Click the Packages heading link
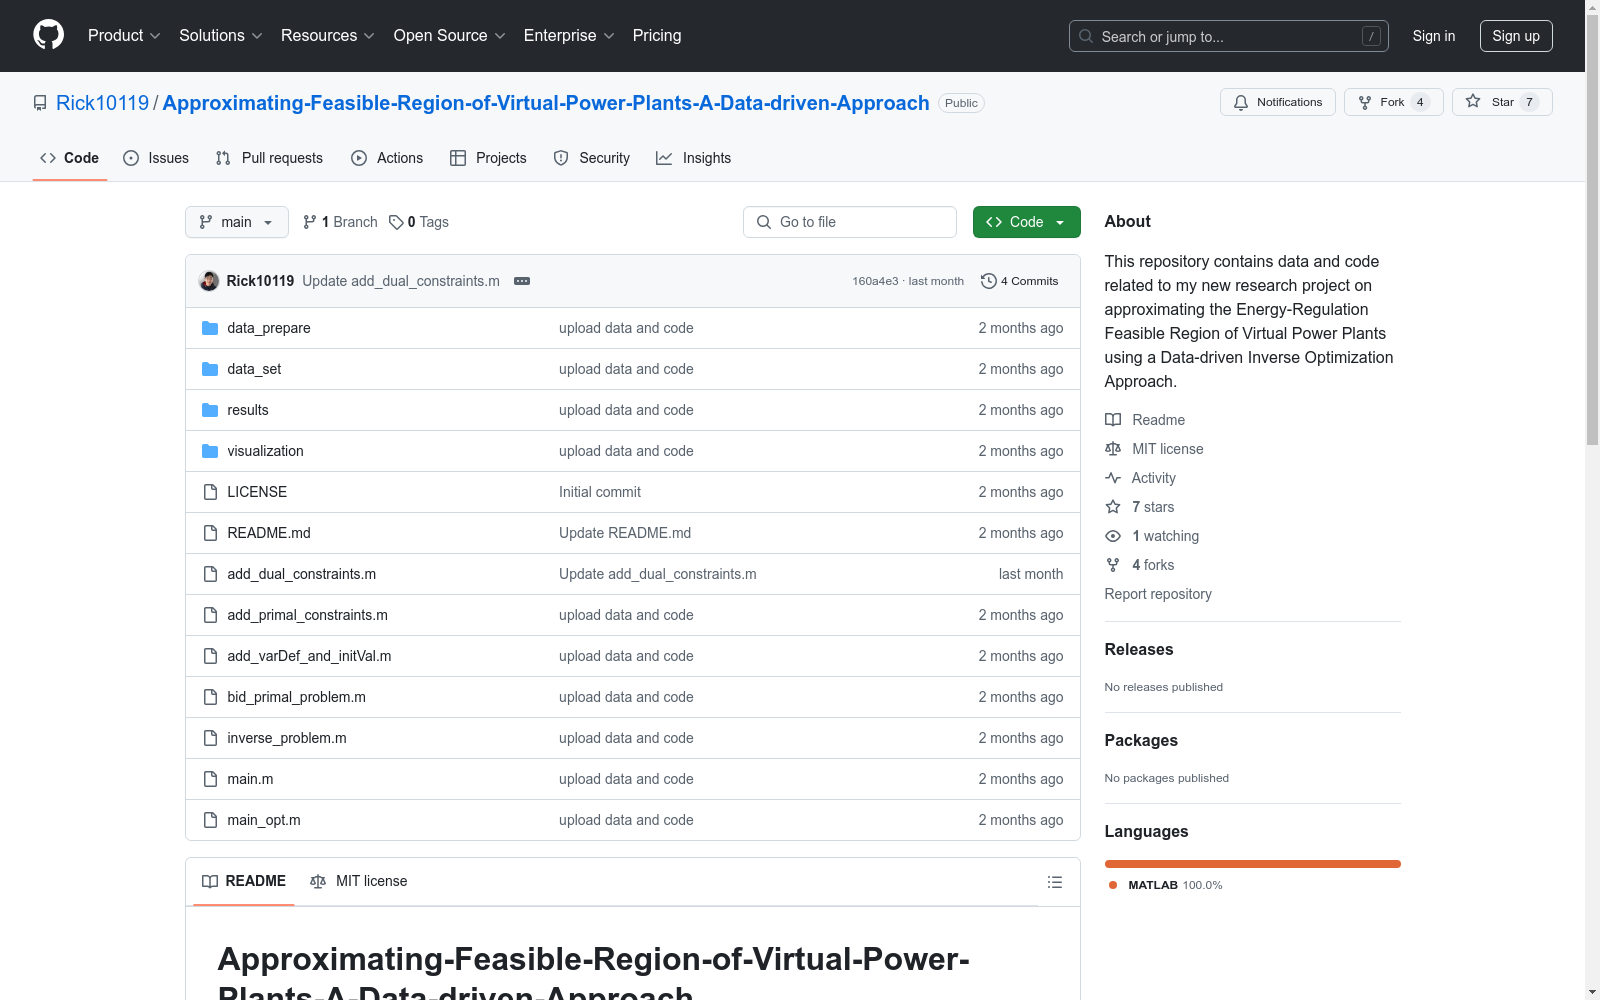 point(1141,740)
